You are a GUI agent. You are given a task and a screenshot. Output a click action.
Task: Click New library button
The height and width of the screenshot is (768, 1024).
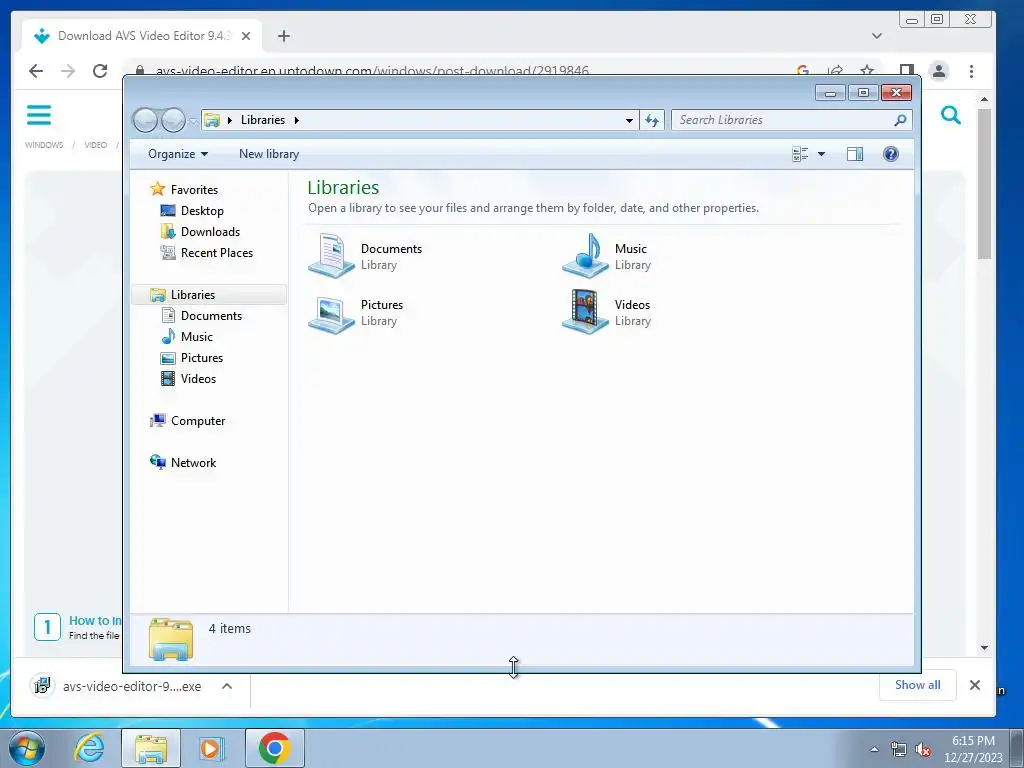click(x=268, y=154)
